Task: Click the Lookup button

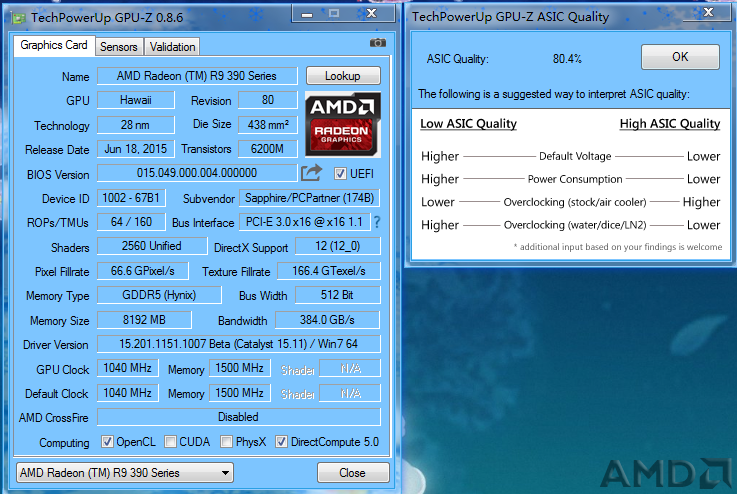Action: point(343,76)
